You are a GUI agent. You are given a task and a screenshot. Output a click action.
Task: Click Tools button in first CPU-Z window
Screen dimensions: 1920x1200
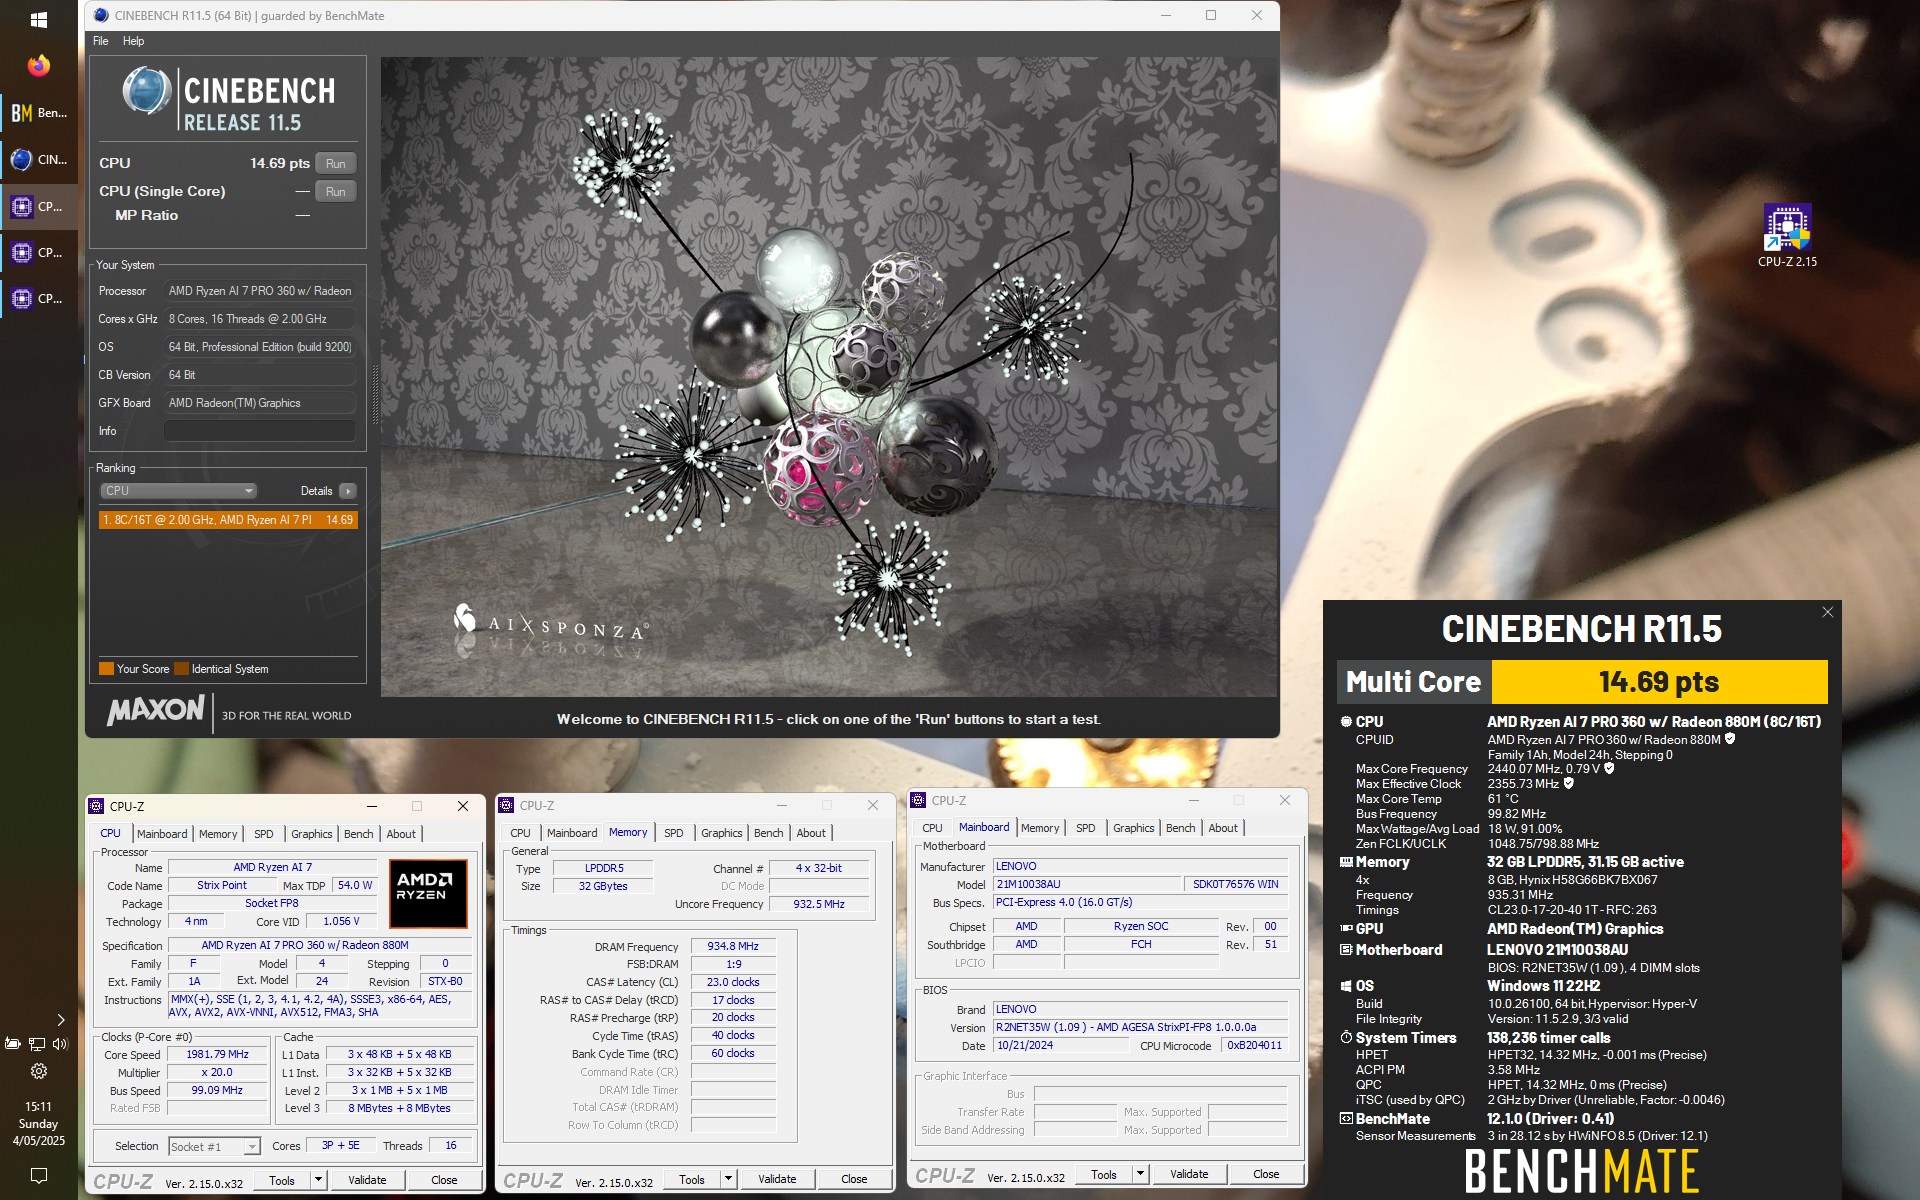click(x=282, y=1180)
